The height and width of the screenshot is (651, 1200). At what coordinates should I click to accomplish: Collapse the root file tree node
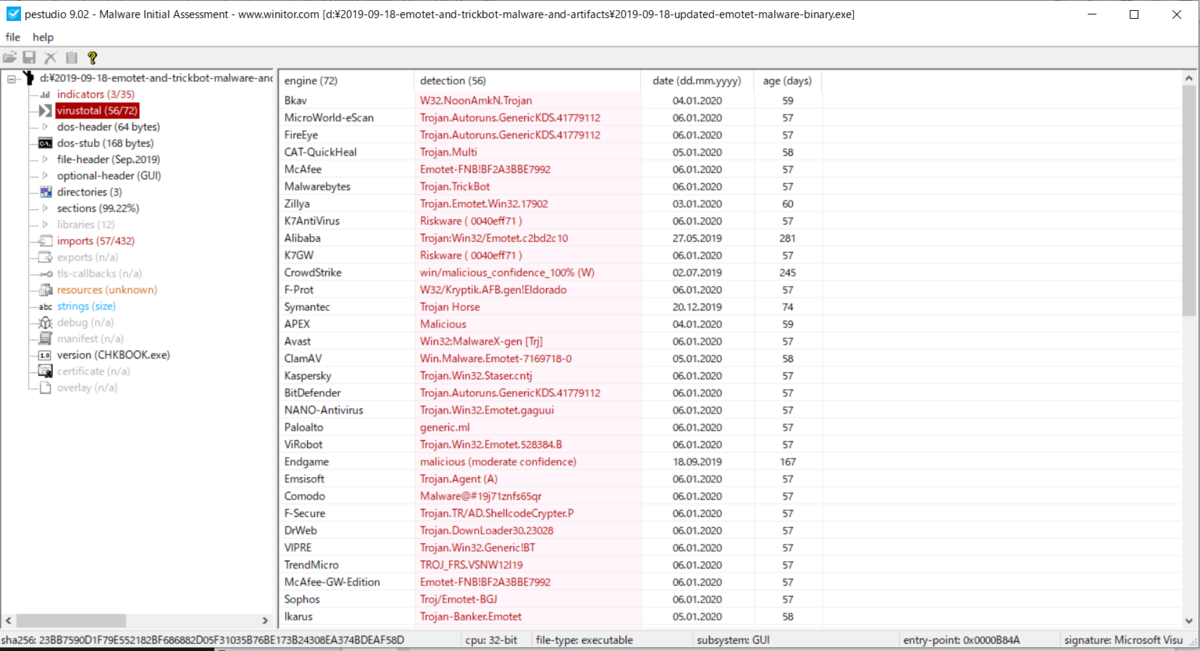pos(10,78)
